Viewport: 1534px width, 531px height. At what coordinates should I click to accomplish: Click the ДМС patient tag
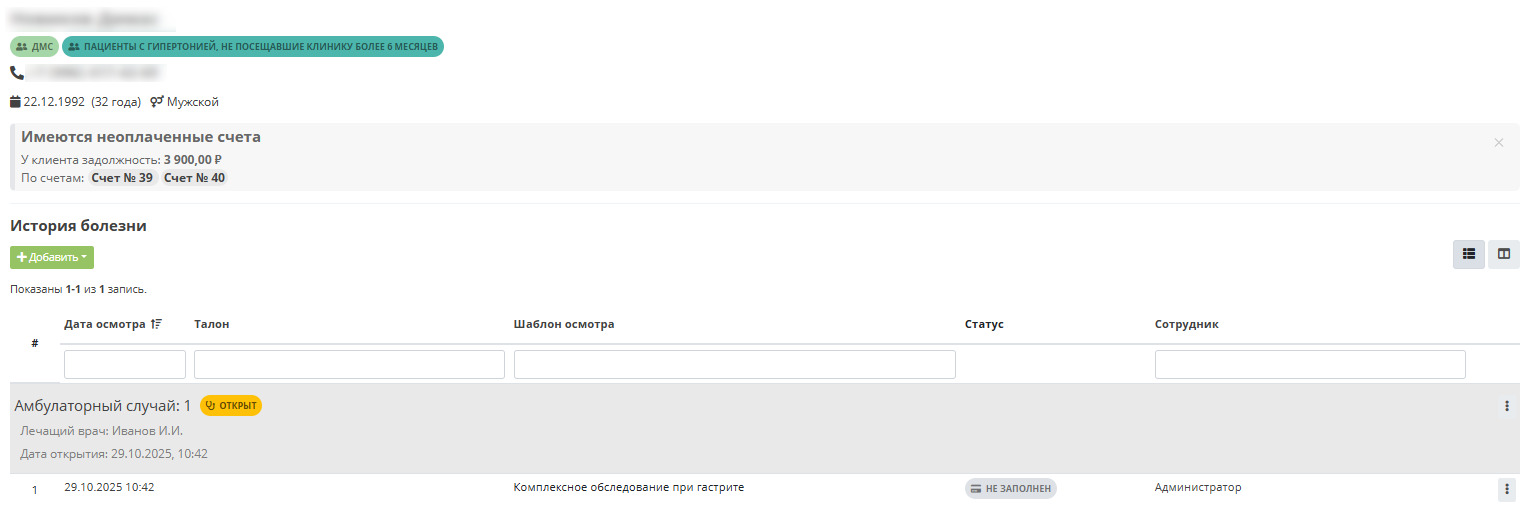35,46
